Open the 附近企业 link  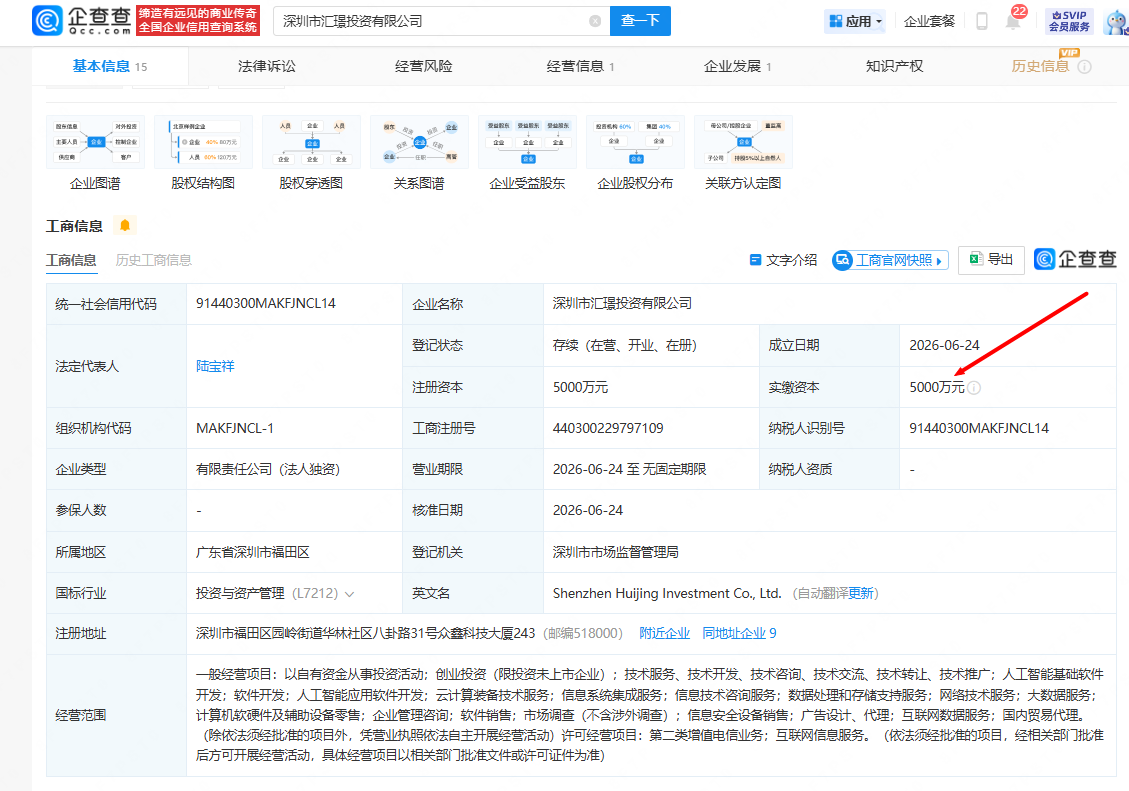pyautogui.click(x=664, y=633)
